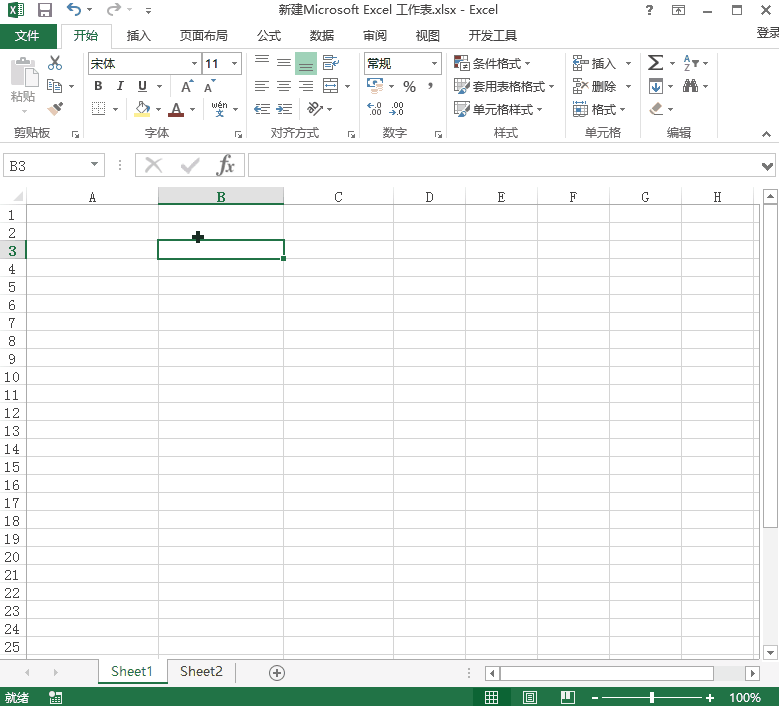Toggle bottom vertical alignment
779x706 pixels.
(x=306, y=63)
